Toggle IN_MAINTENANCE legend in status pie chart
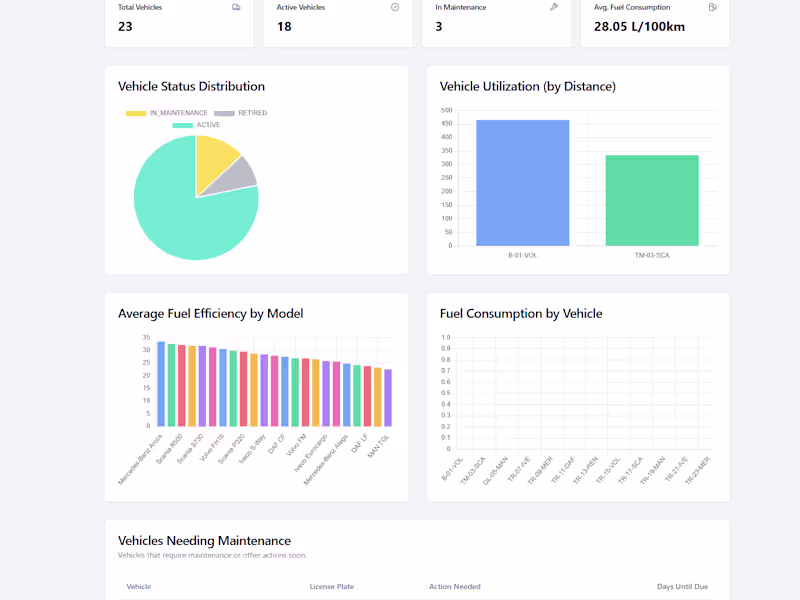The image size is (800, 600). [x=167, y=113]
